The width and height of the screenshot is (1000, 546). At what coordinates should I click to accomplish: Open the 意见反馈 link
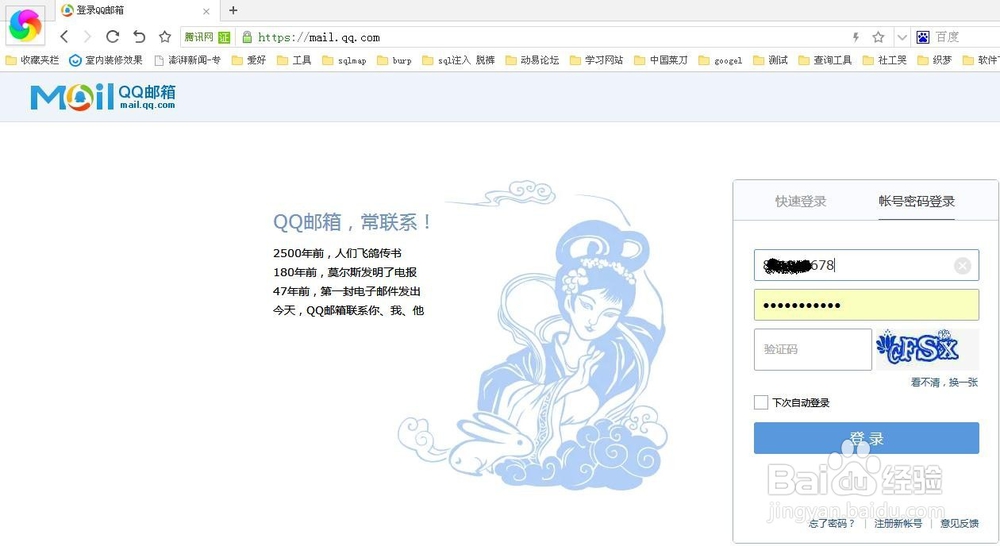coord(959,524)
